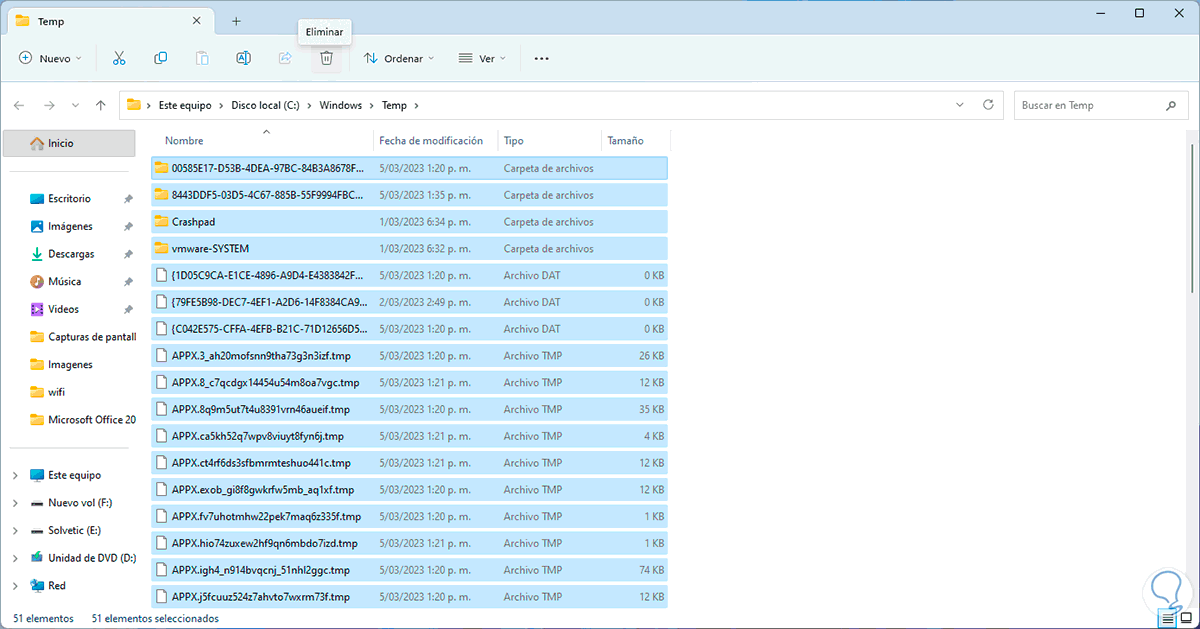
Task: Open a new tab with plus button
Action: [x=236, y=20]
